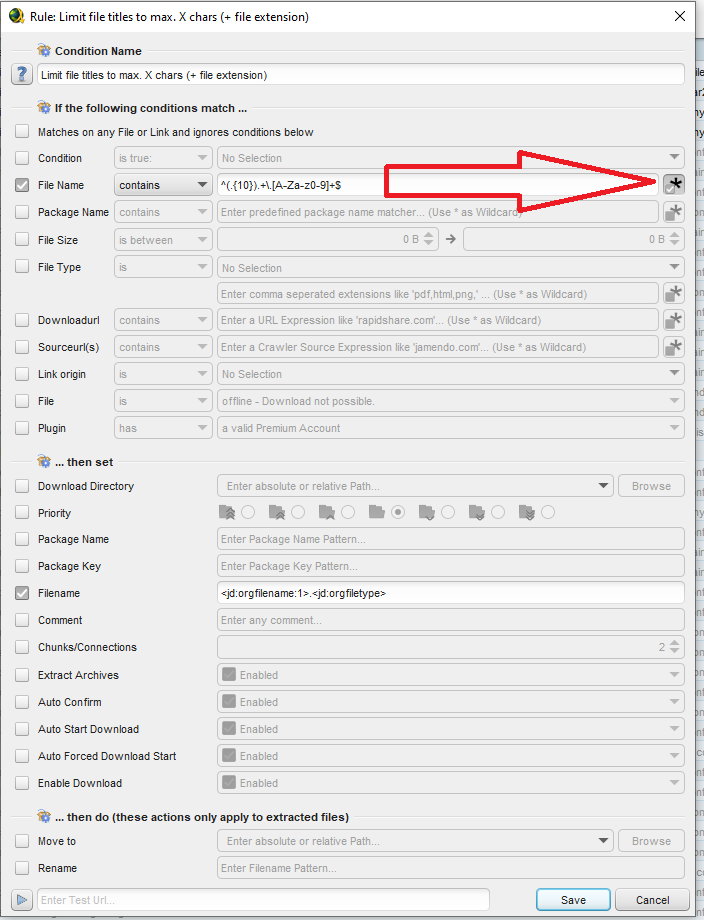The image size is (704, 920).
Task: Toggle regex button on Downloadurl row
Action: pos(674,320)
